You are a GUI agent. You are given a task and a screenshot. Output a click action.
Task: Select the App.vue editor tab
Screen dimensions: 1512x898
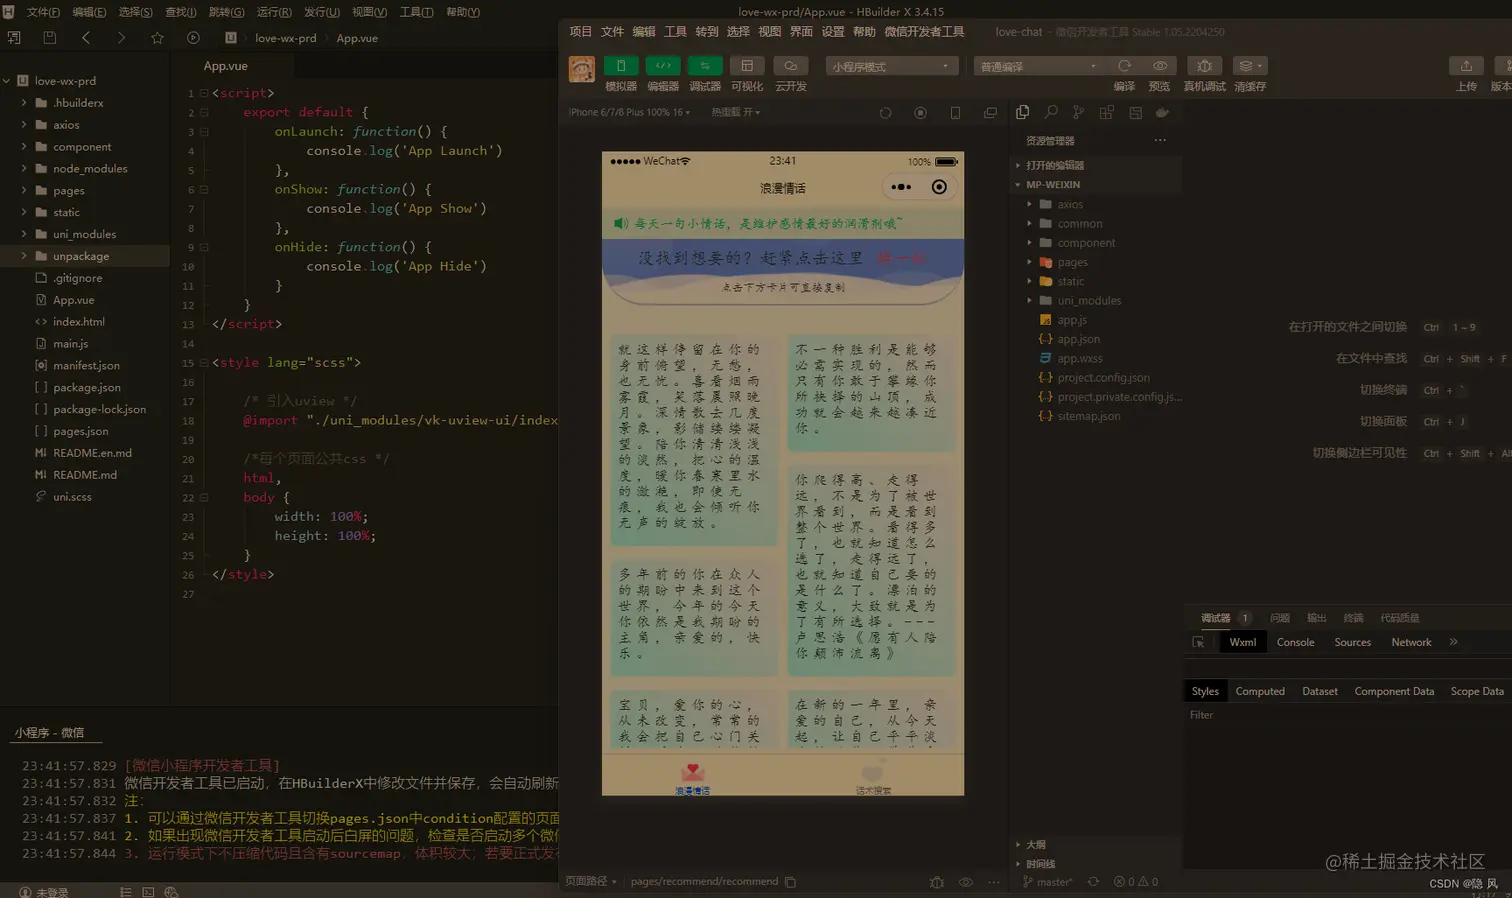225,66
